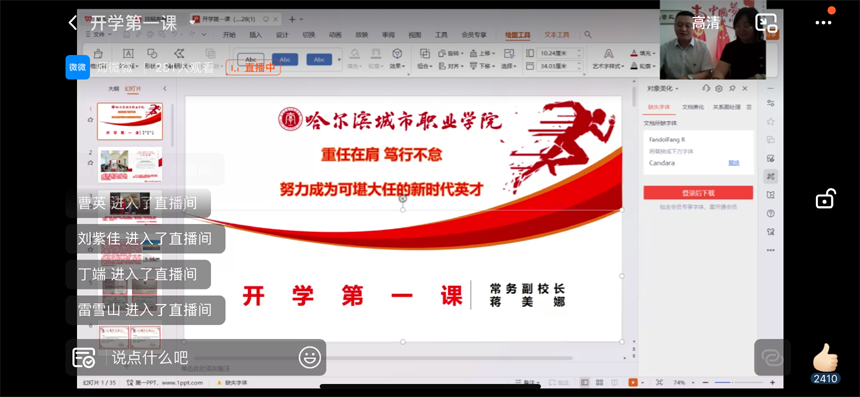Image resolution: width=860 pixels, height=397 pixels.
Task: Open the 视图 ribbon tab
Action: click(x=415, y=35)
